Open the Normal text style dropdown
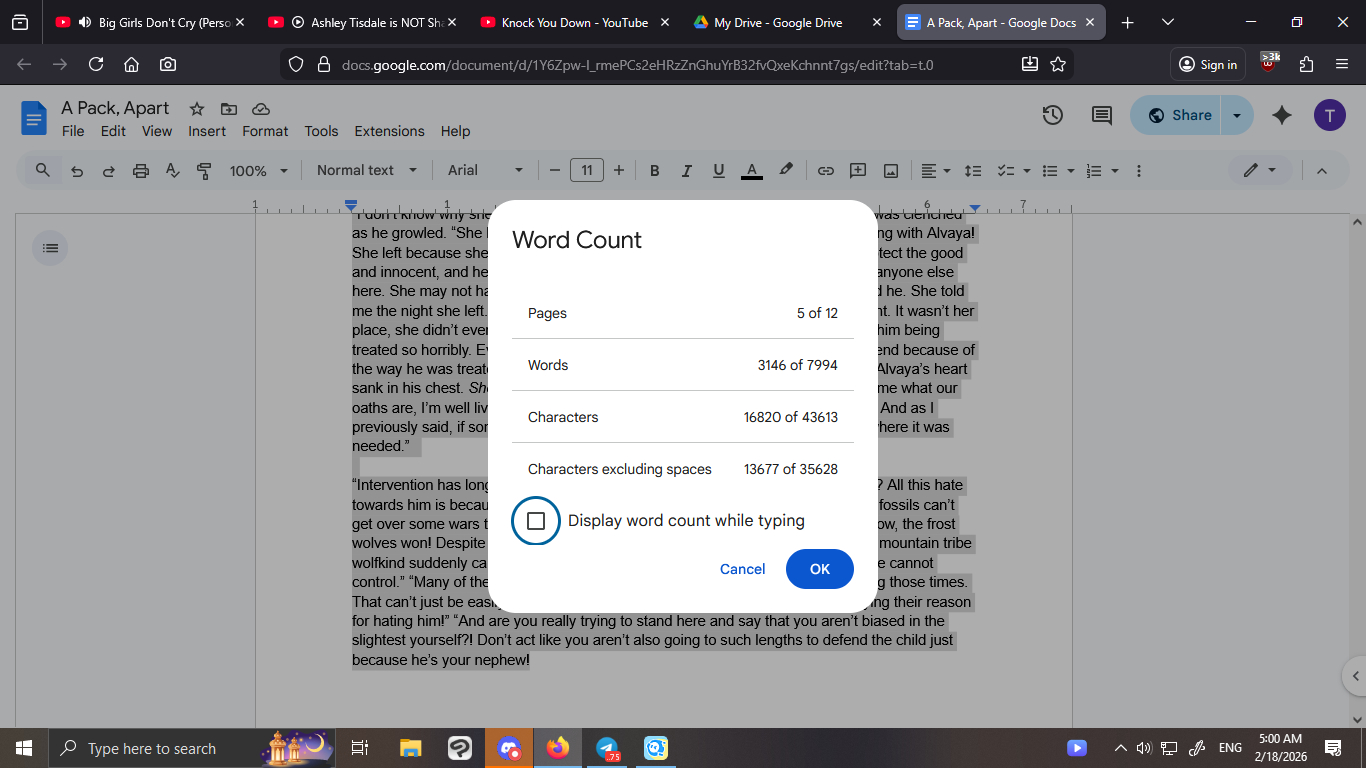The height and width of the screenshot is (768, 1366). point(366,171)
